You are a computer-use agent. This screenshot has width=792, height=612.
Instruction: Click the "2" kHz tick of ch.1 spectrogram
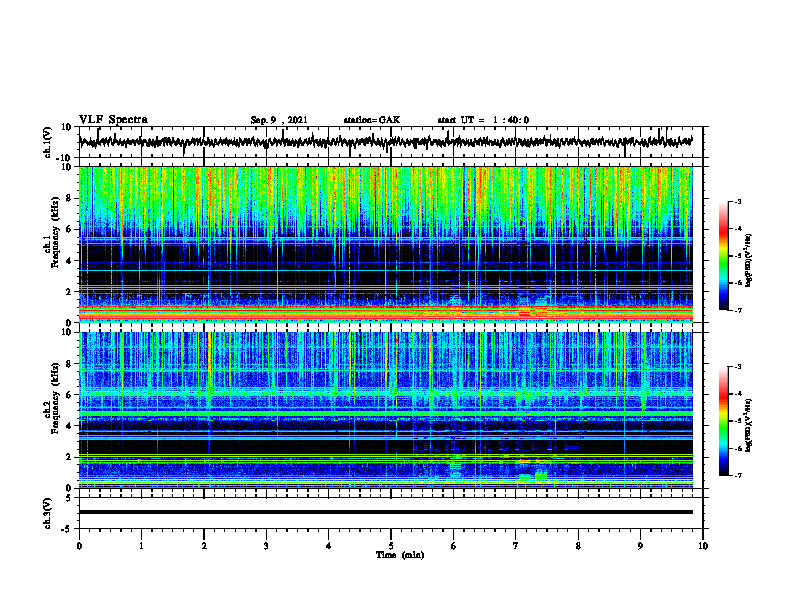coord(69,292)
